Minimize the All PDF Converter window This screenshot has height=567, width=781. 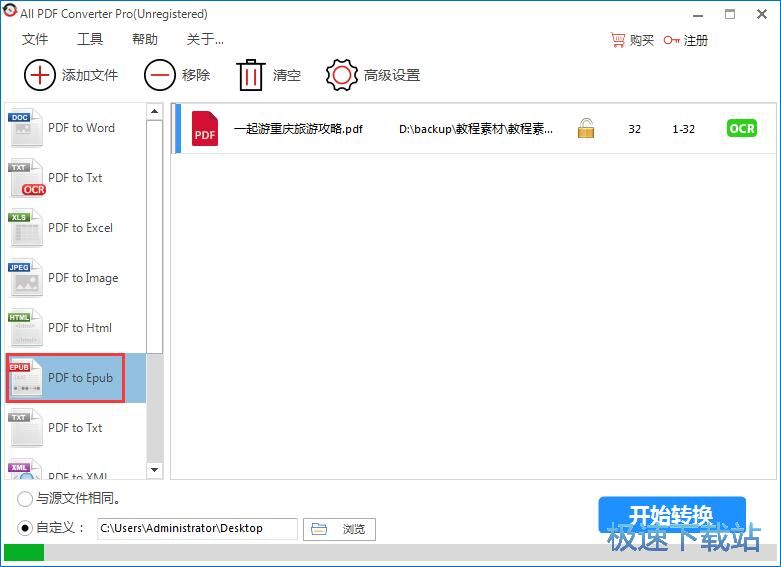698,15
